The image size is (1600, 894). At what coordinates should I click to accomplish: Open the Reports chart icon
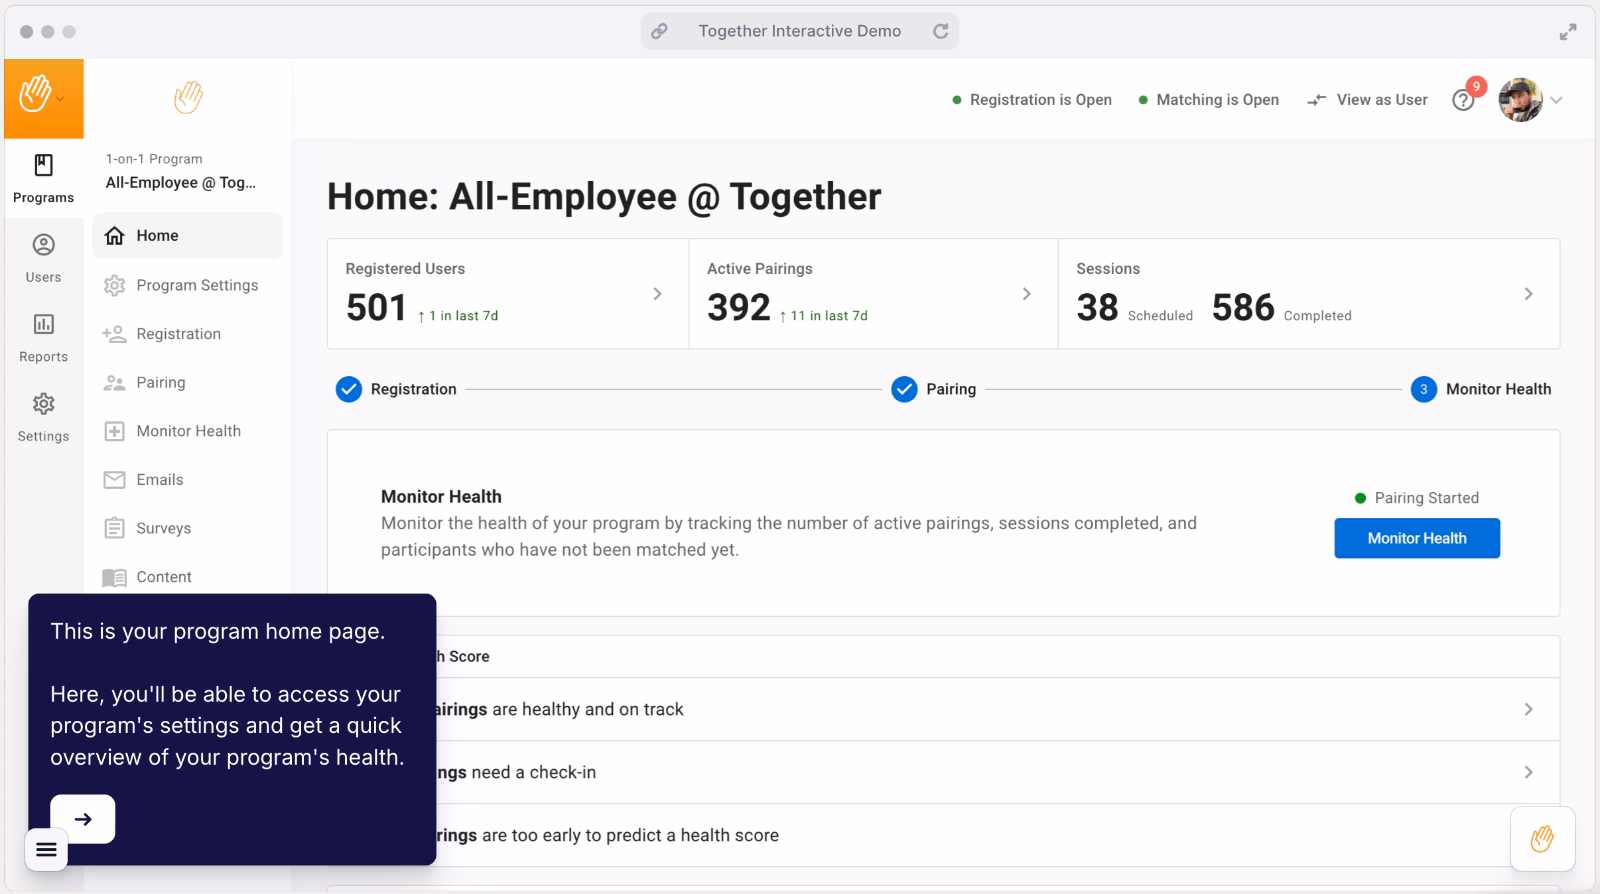pos(43,324)
